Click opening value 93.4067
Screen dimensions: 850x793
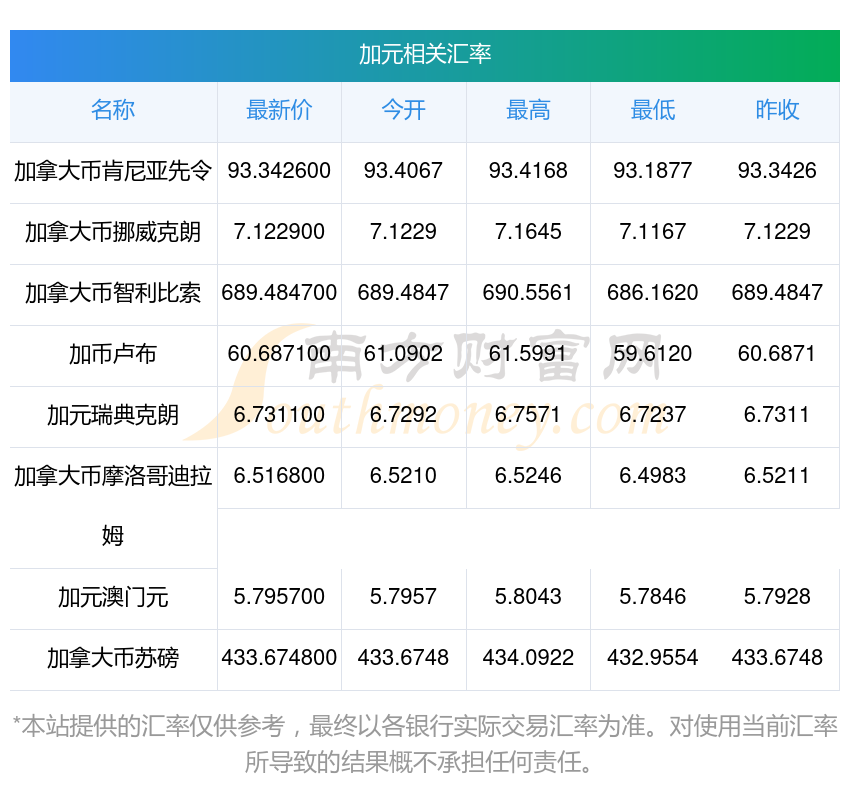tap(403, 171)
